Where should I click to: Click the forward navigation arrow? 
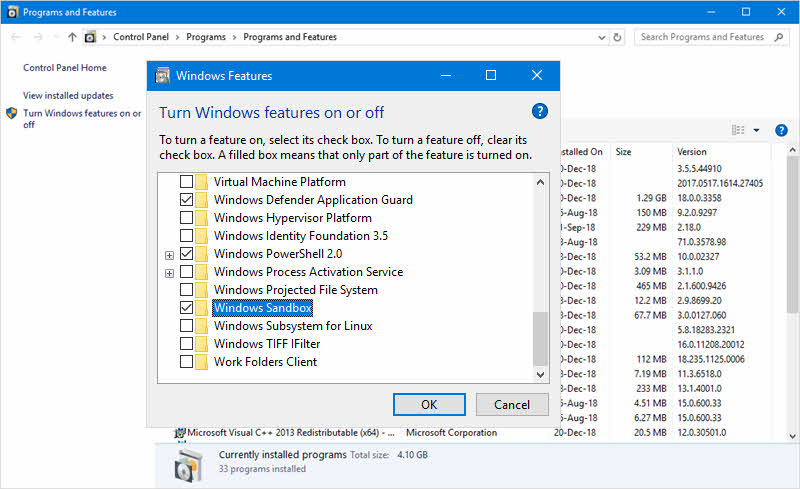pos(38,37)
